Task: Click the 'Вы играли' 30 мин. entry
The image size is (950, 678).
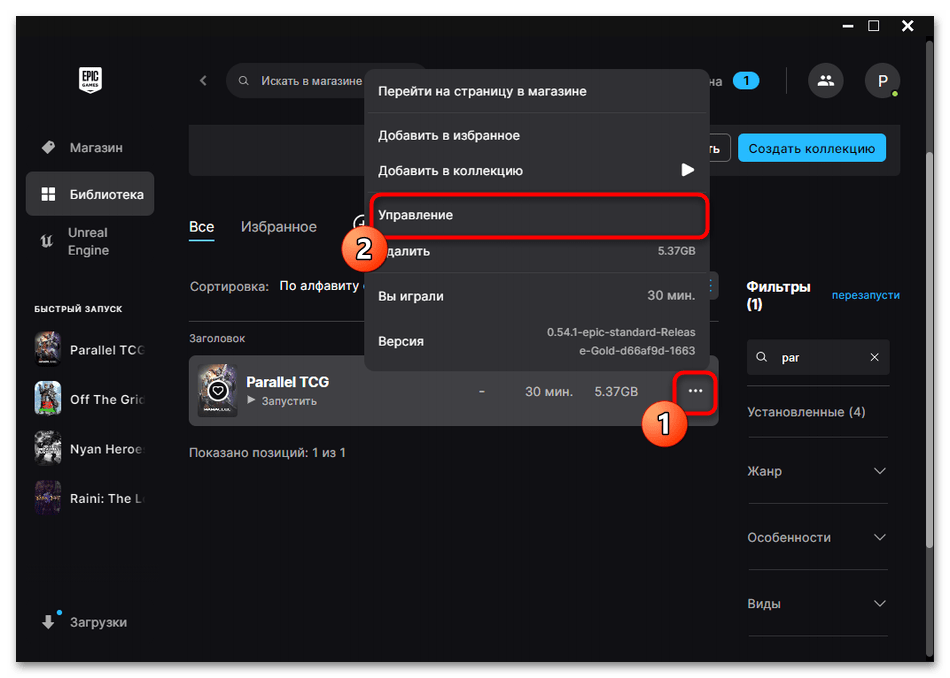Action: point(537,296)
